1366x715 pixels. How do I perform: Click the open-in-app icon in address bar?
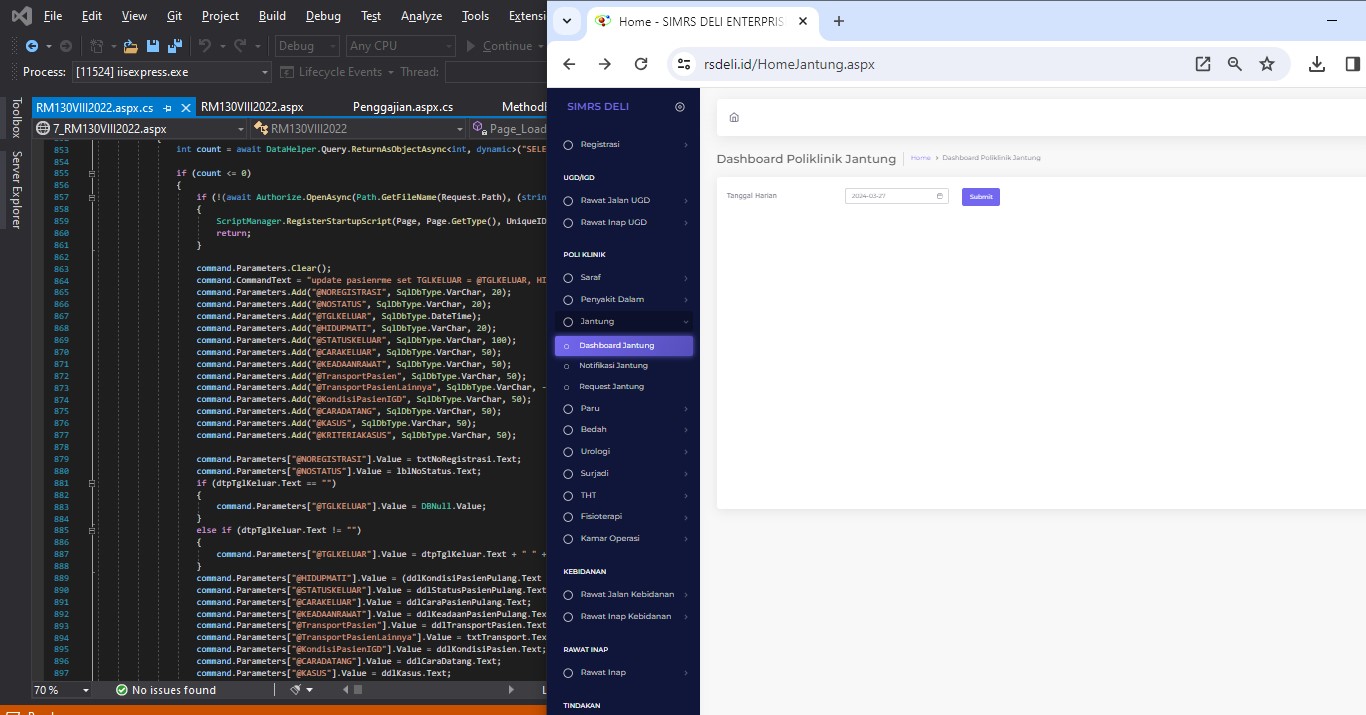point(1203,64)
